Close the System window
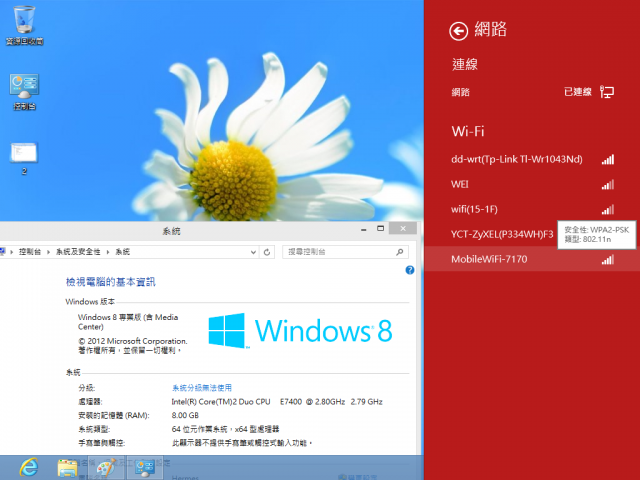640x480 pixels. click(x=403, y=229)
